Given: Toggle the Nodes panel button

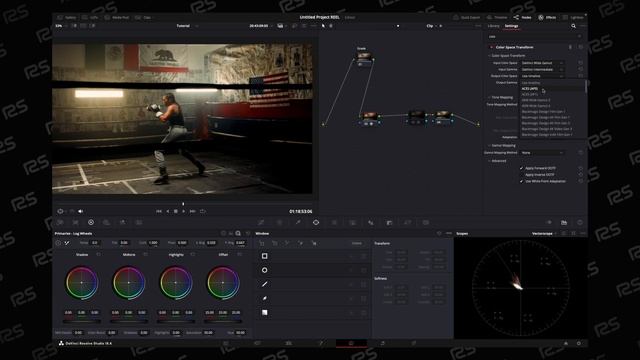Looking at the screenshot, I should coord(522,18).
